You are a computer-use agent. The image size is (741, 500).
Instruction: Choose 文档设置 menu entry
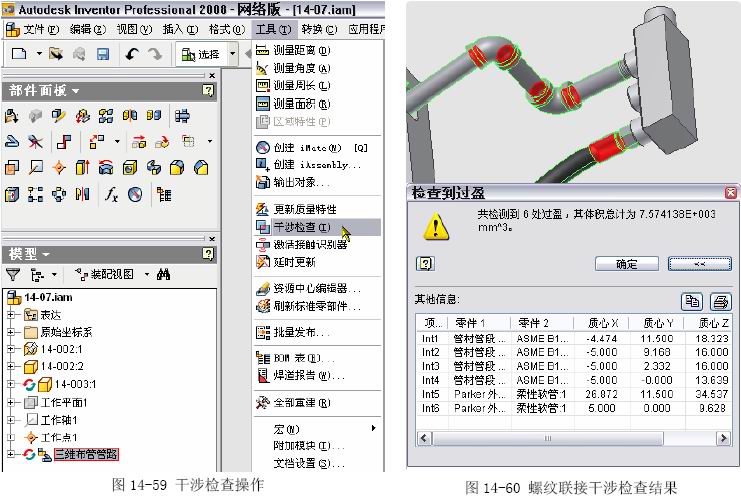317,463
